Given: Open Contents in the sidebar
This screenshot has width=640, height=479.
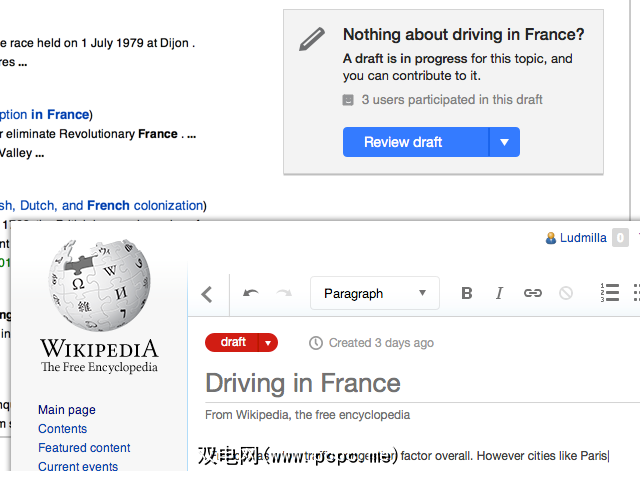Looking at the screenshot, I should [x=62, y=429].
